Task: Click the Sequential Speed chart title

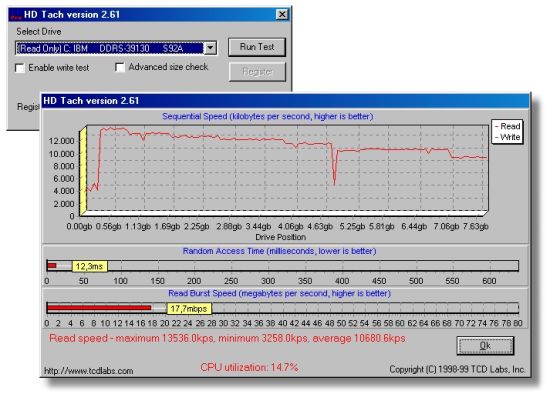Action: 268,116
